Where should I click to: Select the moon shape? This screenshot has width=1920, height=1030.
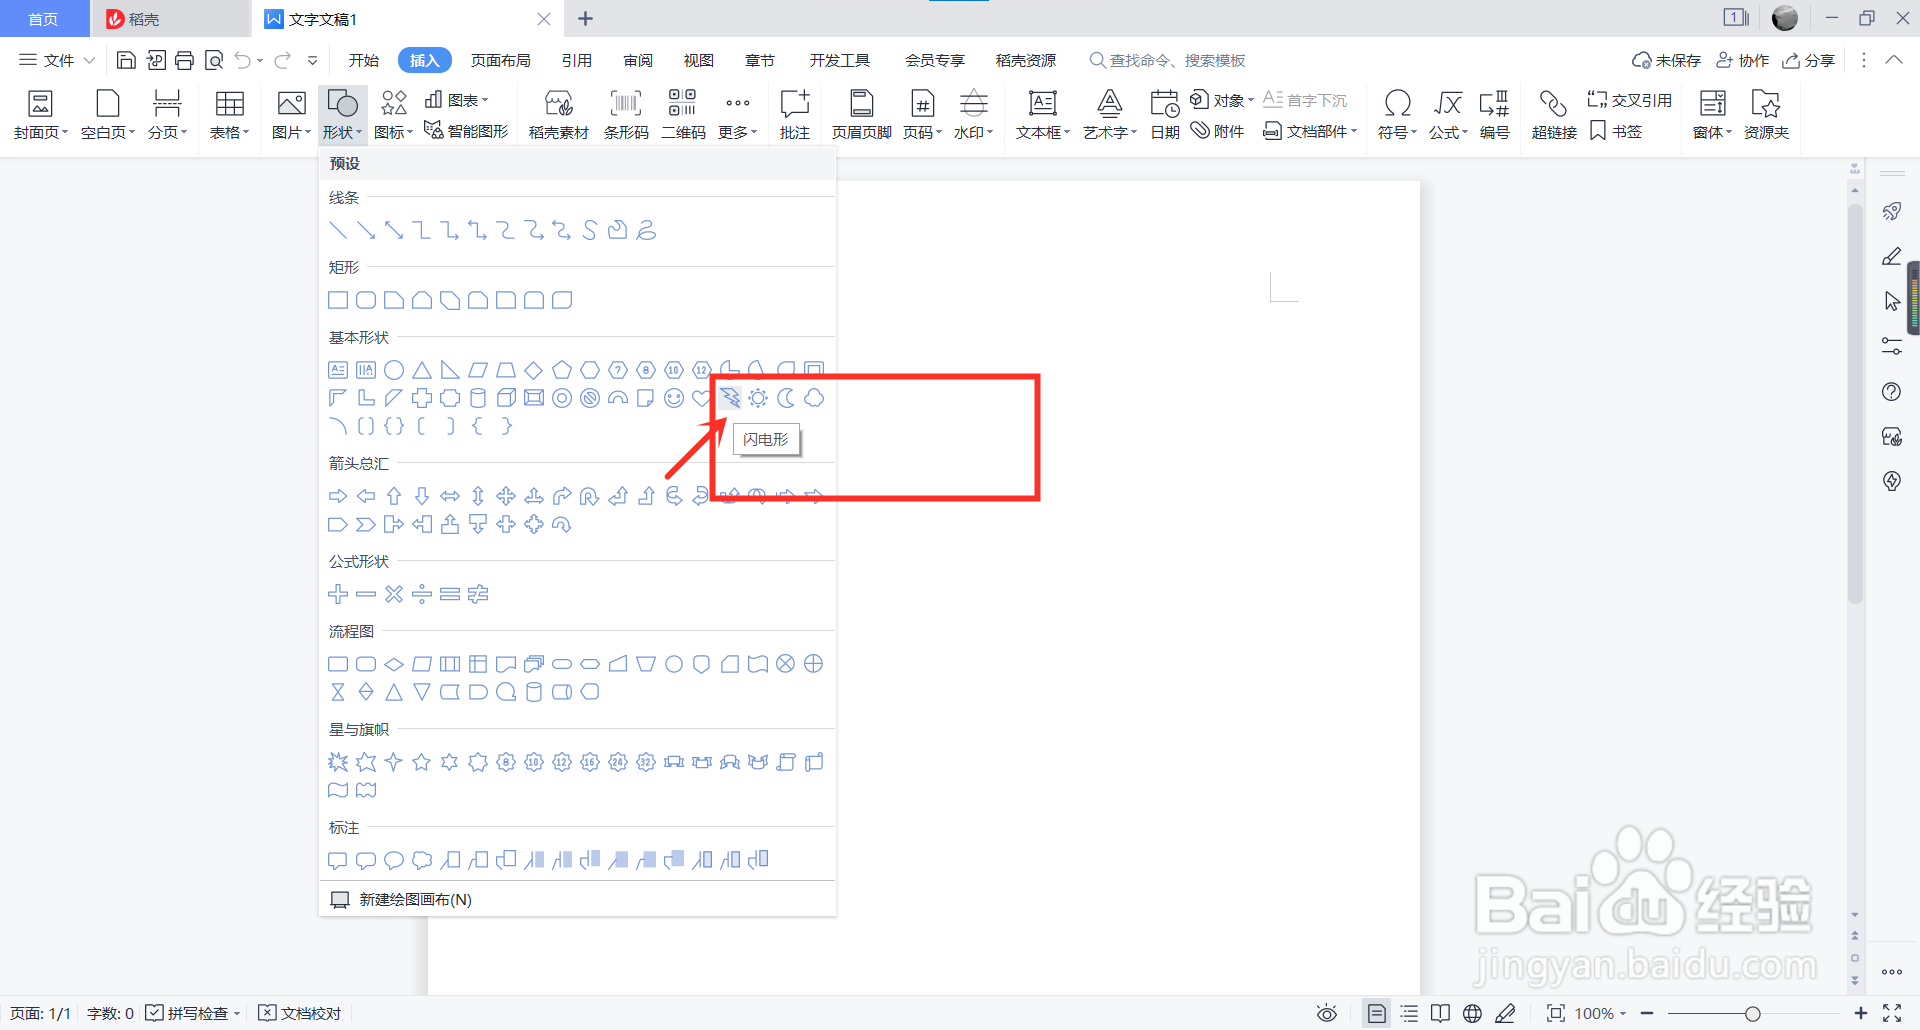[786, 398]
